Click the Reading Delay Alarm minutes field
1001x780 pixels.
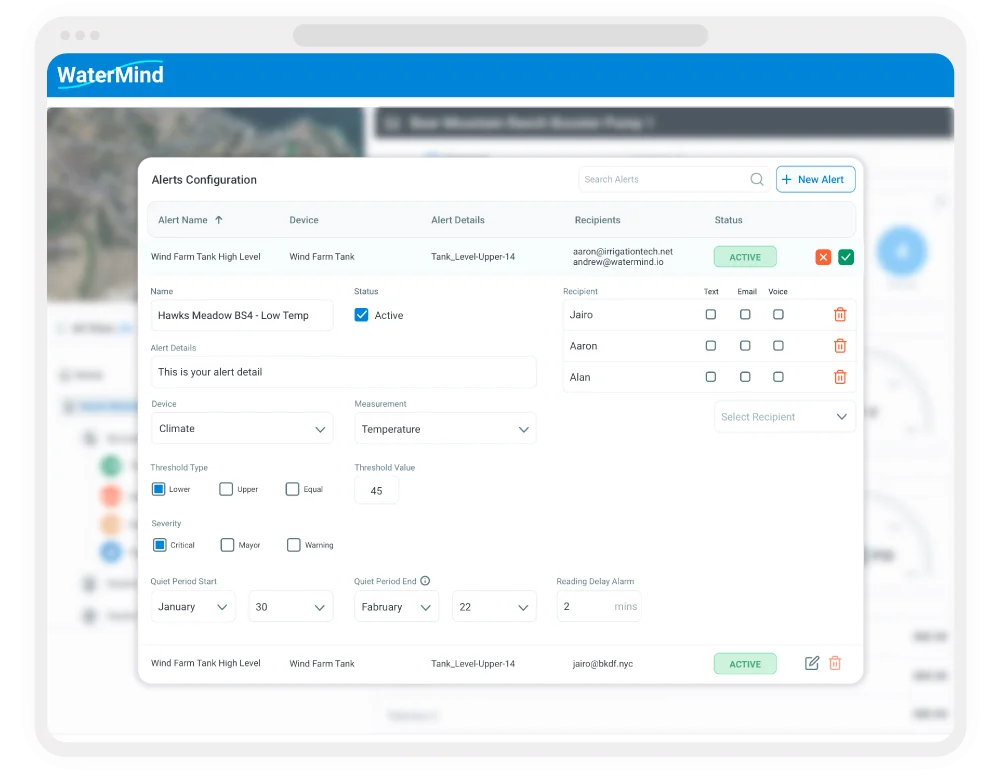[x=599, y=606]
